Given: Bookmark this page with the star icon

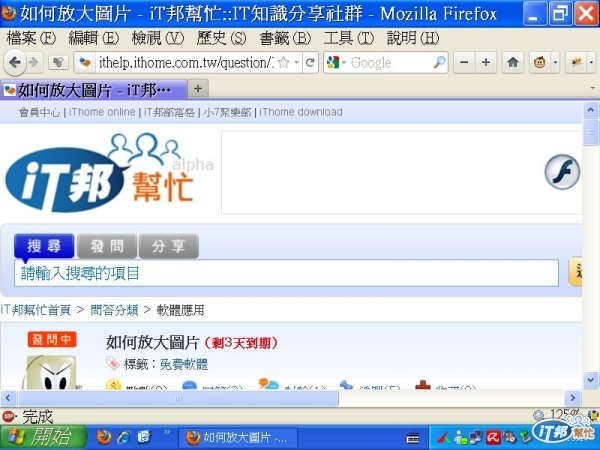Looking at the screenshot, I should [x=284, y=62].
